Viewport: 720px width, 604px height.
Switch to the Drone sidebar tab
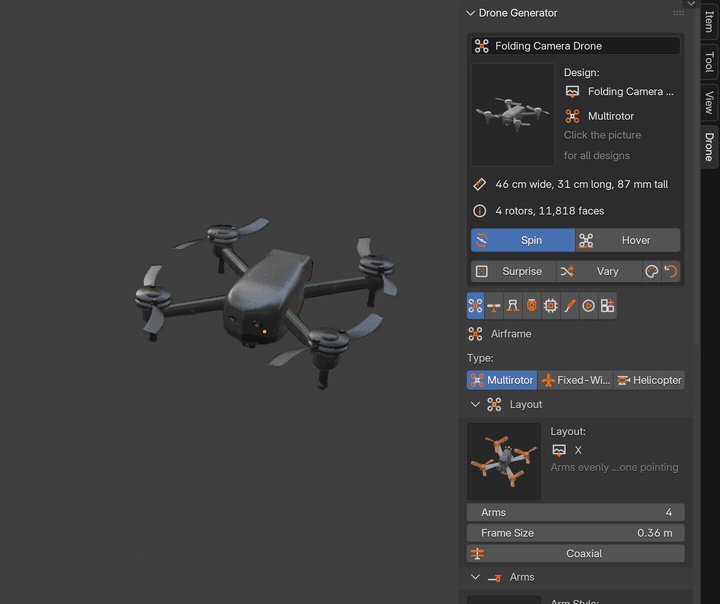pyautogui.click(x=709, y=147)
